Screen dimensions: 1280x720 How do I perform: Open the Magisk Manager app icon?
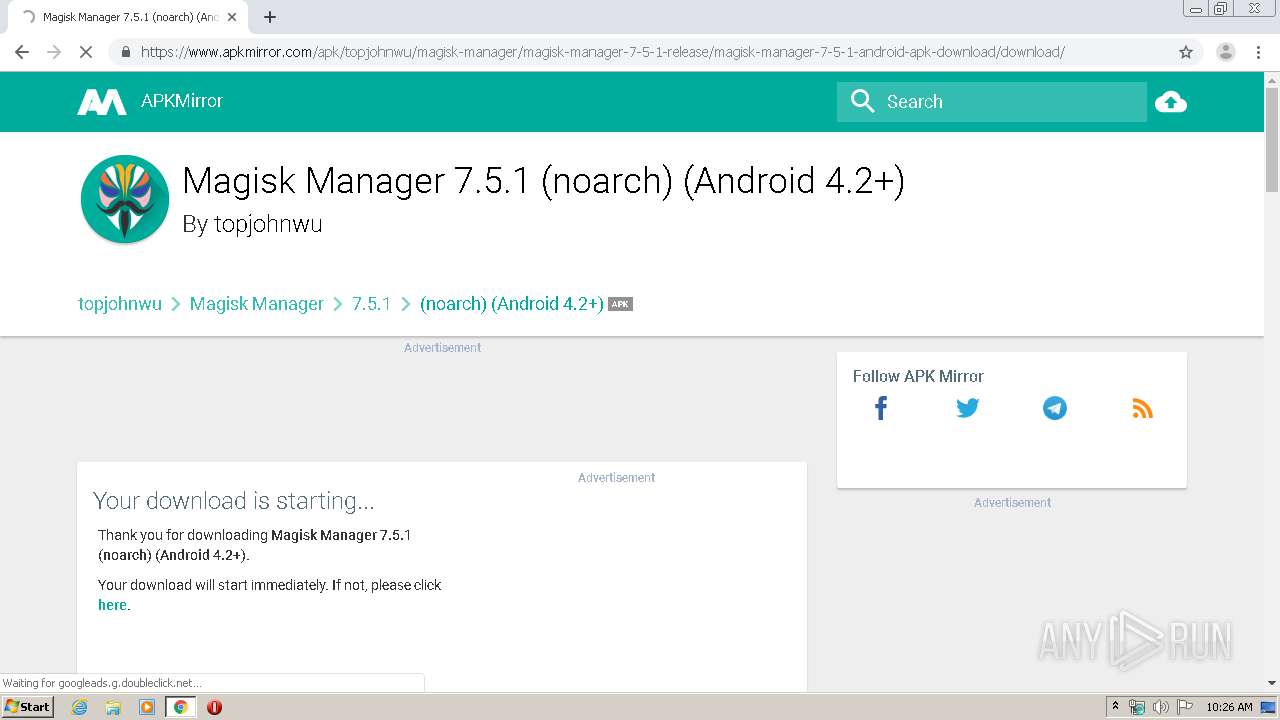click(x=125, y=199)
